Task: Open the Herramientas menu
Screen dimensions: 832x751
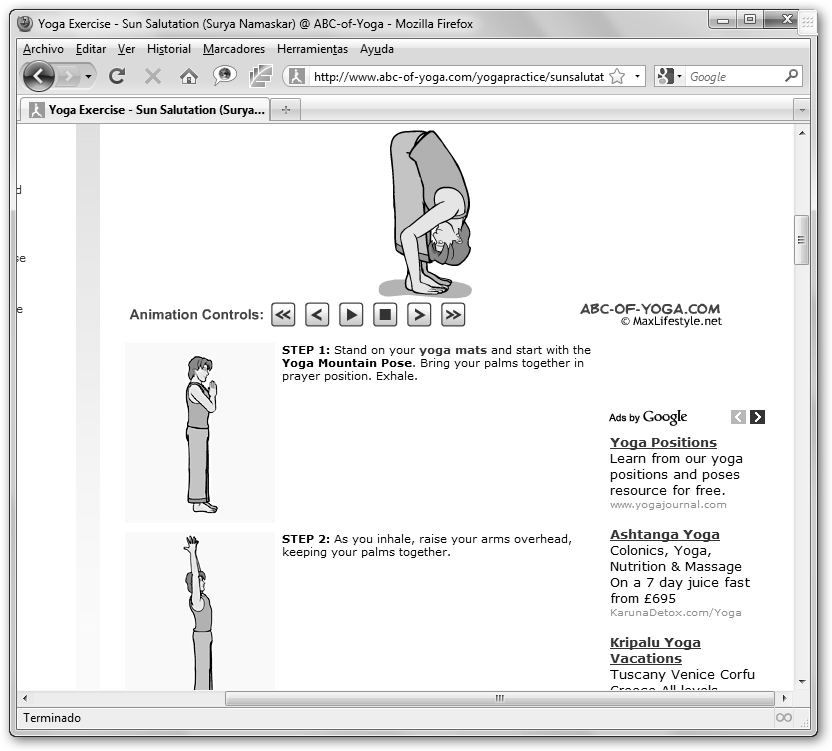Action: tap(312, 49)
